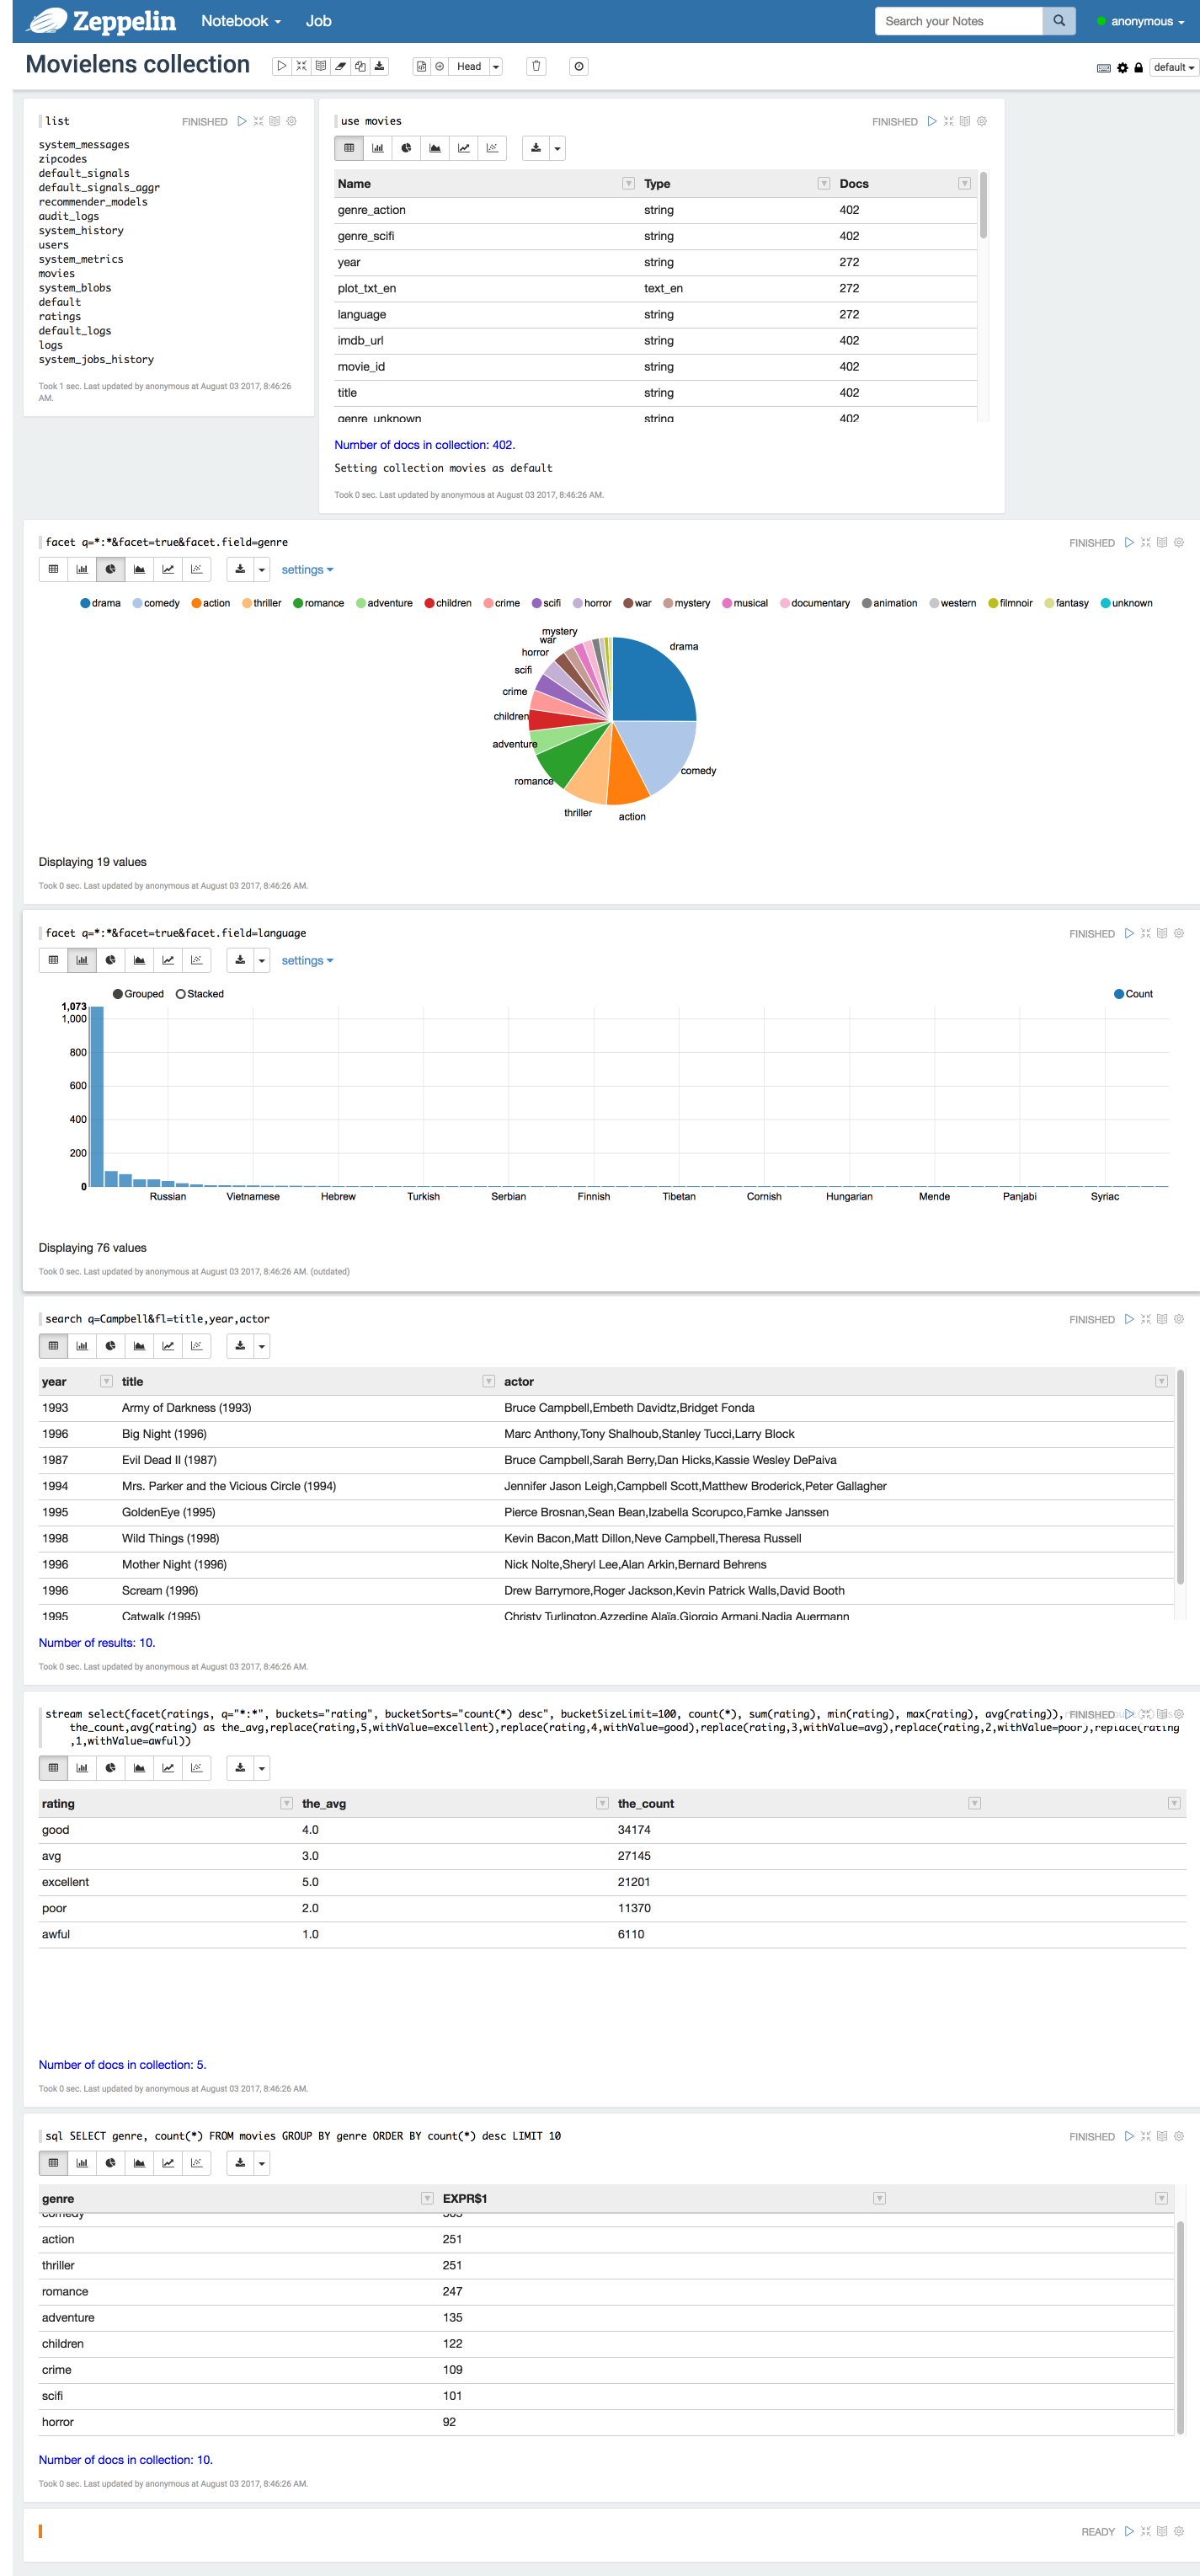Select the 'Evil Dead II (1987)' title cell
Image resolution: width=1200 pixels, height=2576 pixels.
(x=169, y=1460)
